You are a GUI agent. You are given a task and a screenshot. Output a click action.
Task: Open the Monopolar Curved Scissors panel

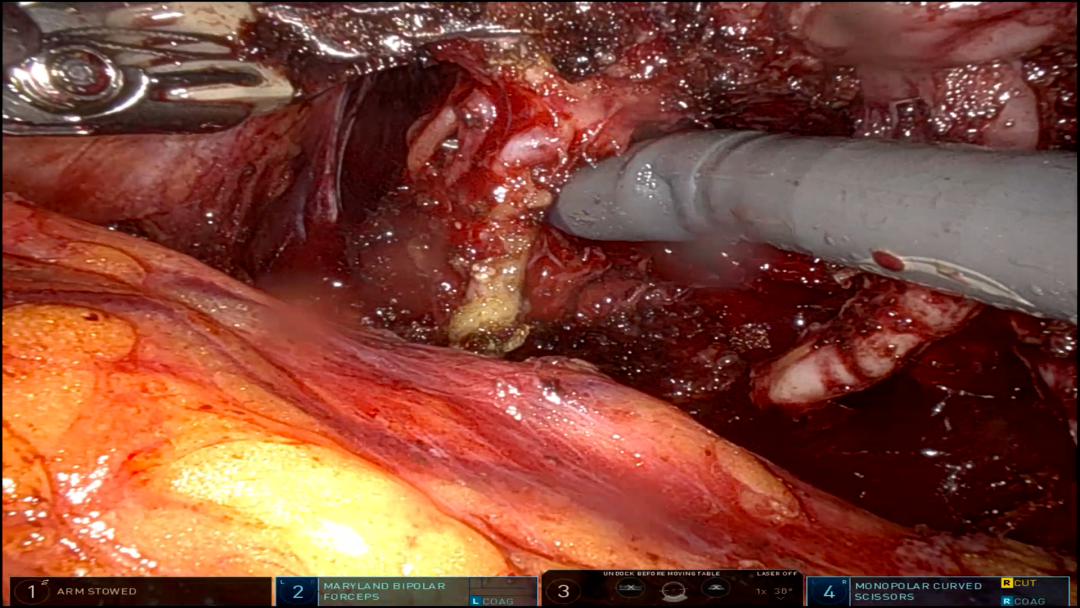937,591
